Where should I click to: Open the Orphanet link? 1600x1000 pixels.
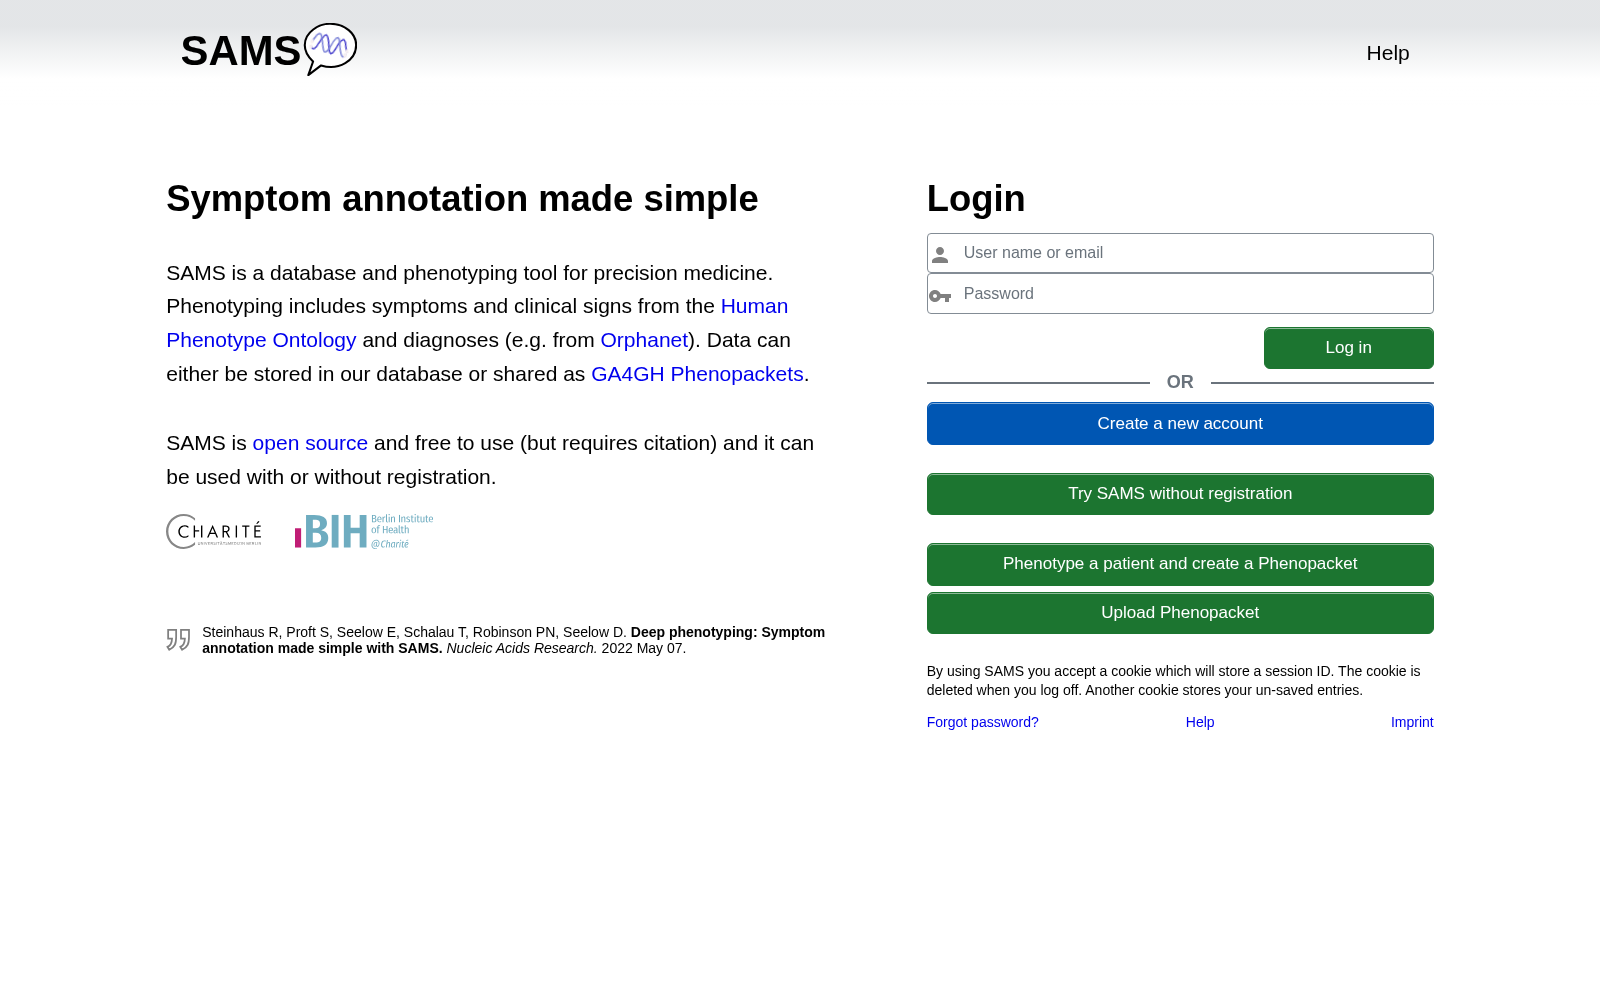[x=644, y=340]
